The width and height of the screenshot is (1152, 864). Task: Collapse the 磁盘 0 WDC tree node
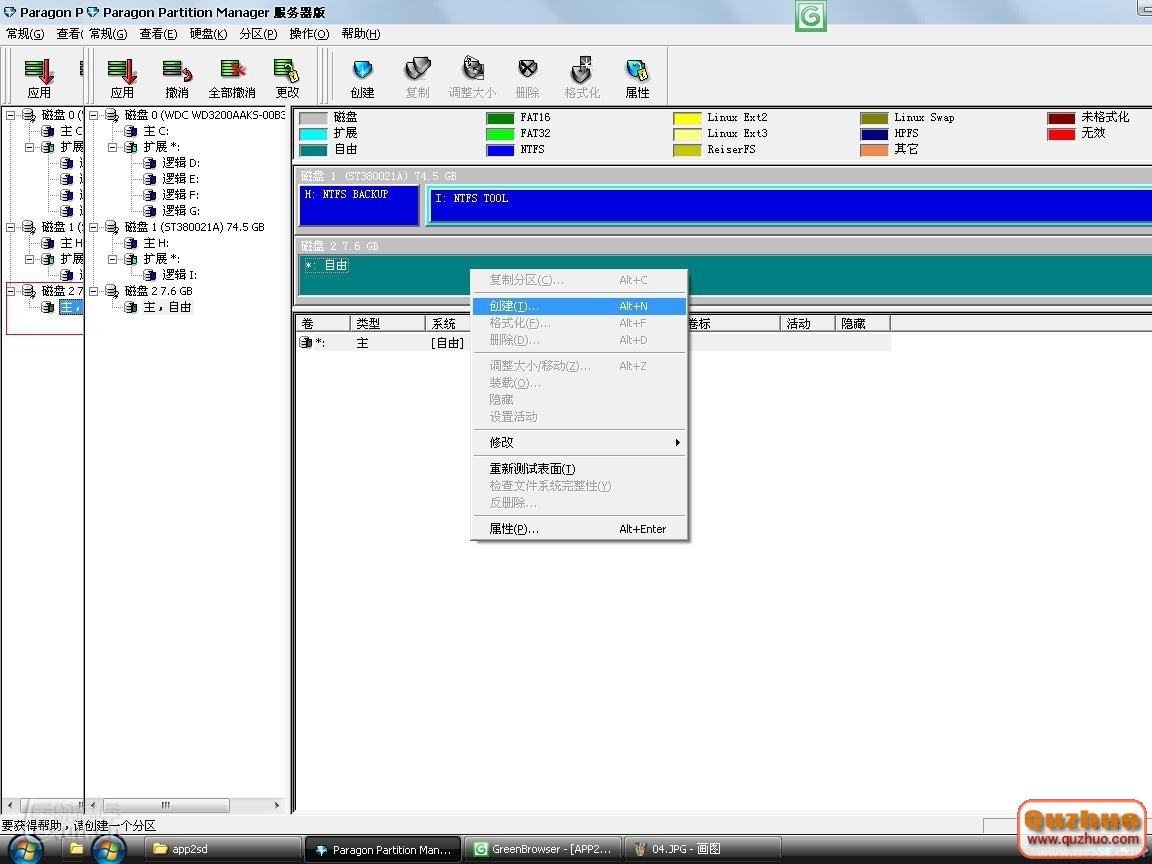pos(94,115)
